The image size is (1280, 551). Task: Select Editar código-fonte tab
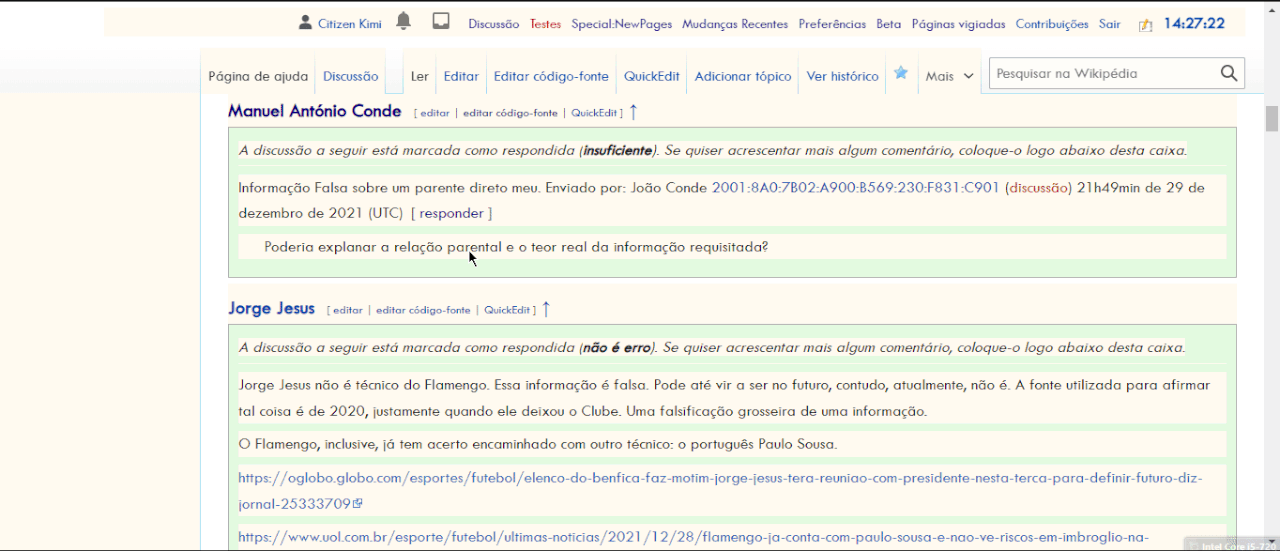point(551,76)
